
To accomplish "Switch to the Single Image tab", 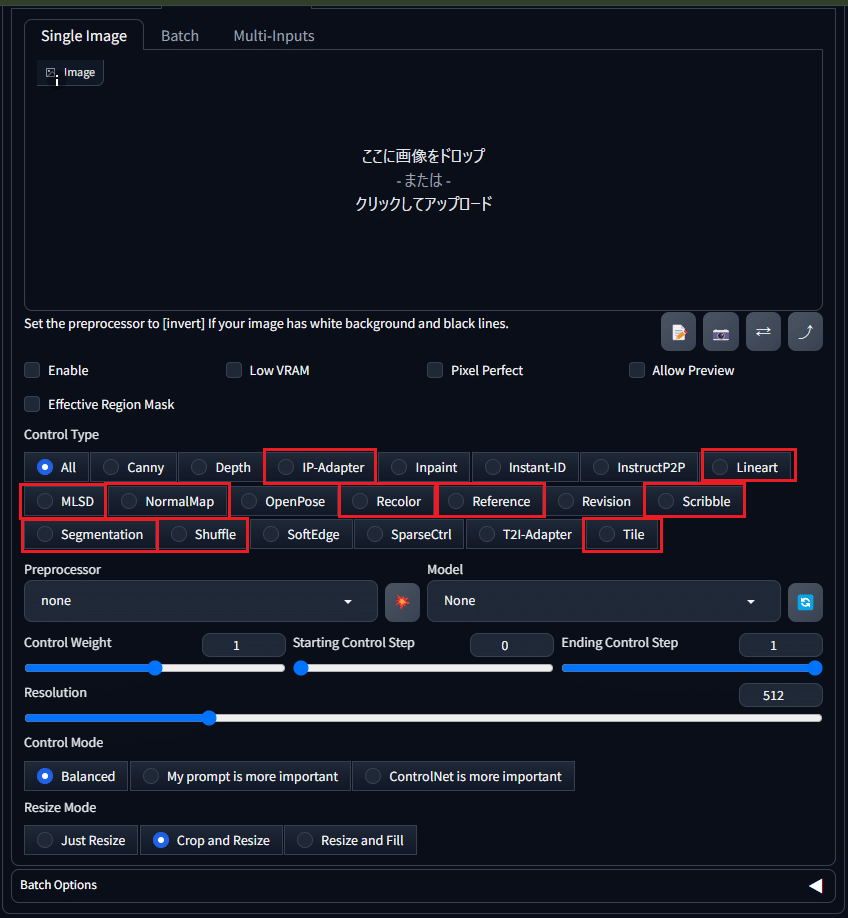I will 84,36.
